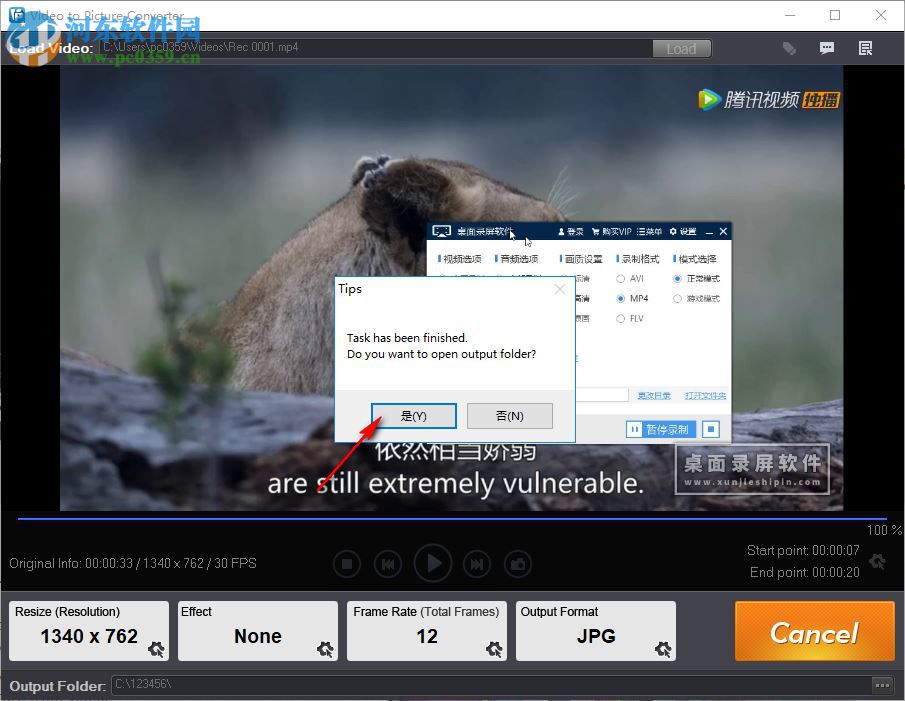This screenshot has height=701, width=905.
Task: Click the speech-bubble feedback icon on the toolbar
Action: (x=827, y=47)
